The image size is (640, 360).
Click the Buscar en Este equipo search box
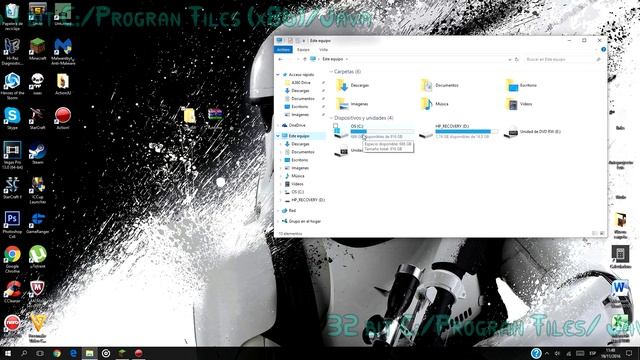pyautogui.click(x=563, y=59)
